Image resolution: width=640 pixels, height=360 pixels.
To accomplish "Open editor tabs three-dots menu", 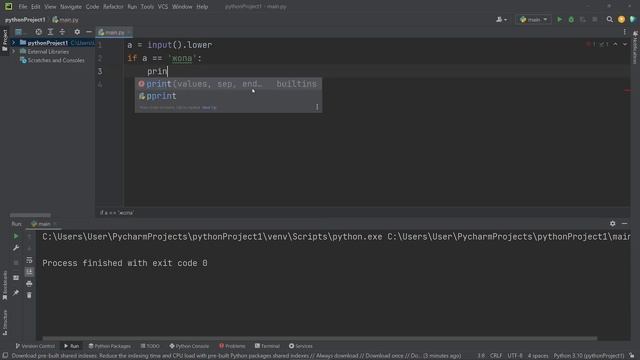I will [x=624, y=32].
